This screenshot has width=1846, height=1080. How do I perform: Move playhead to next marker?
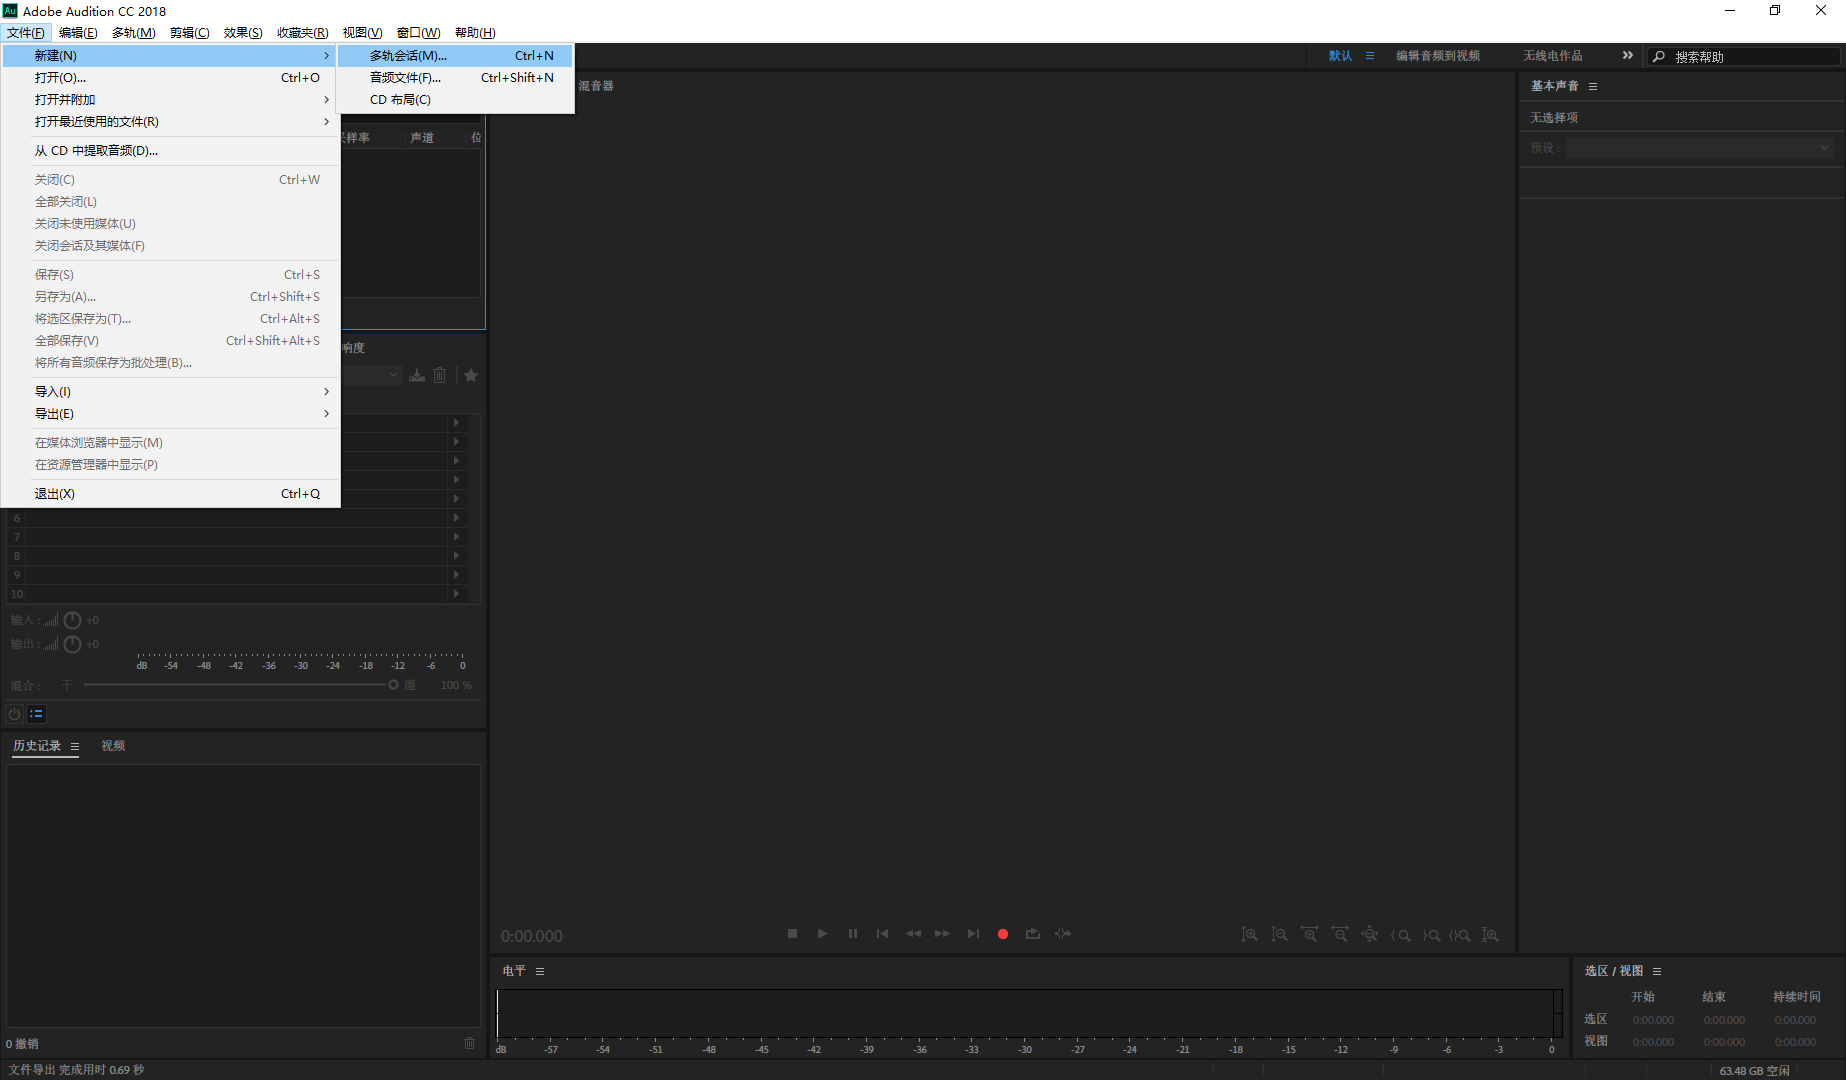pos(973,934)
